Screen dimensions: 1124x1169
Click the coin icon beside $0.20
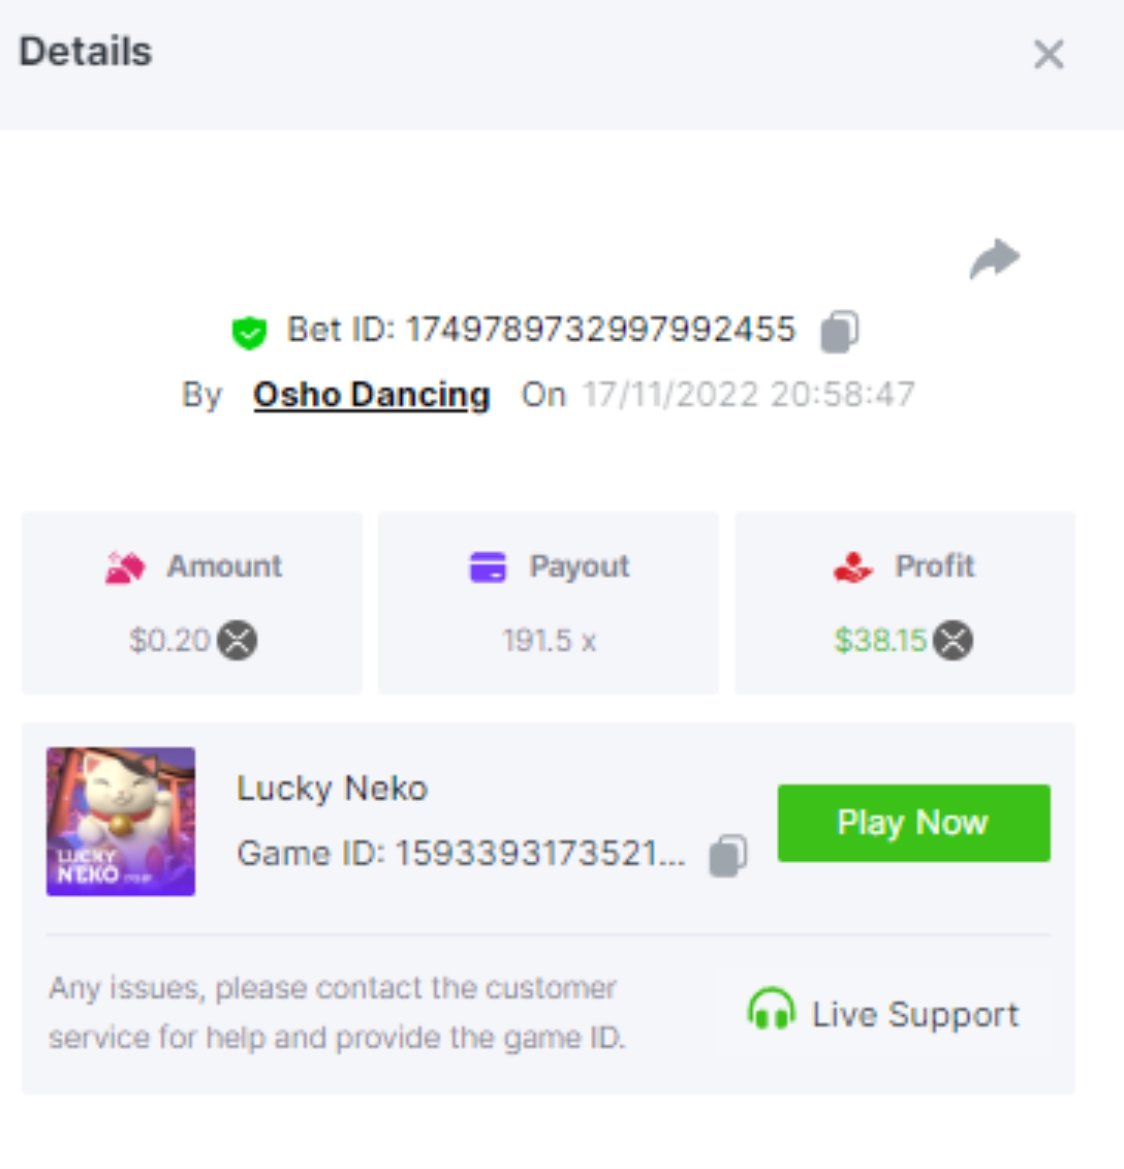(237, 640)
